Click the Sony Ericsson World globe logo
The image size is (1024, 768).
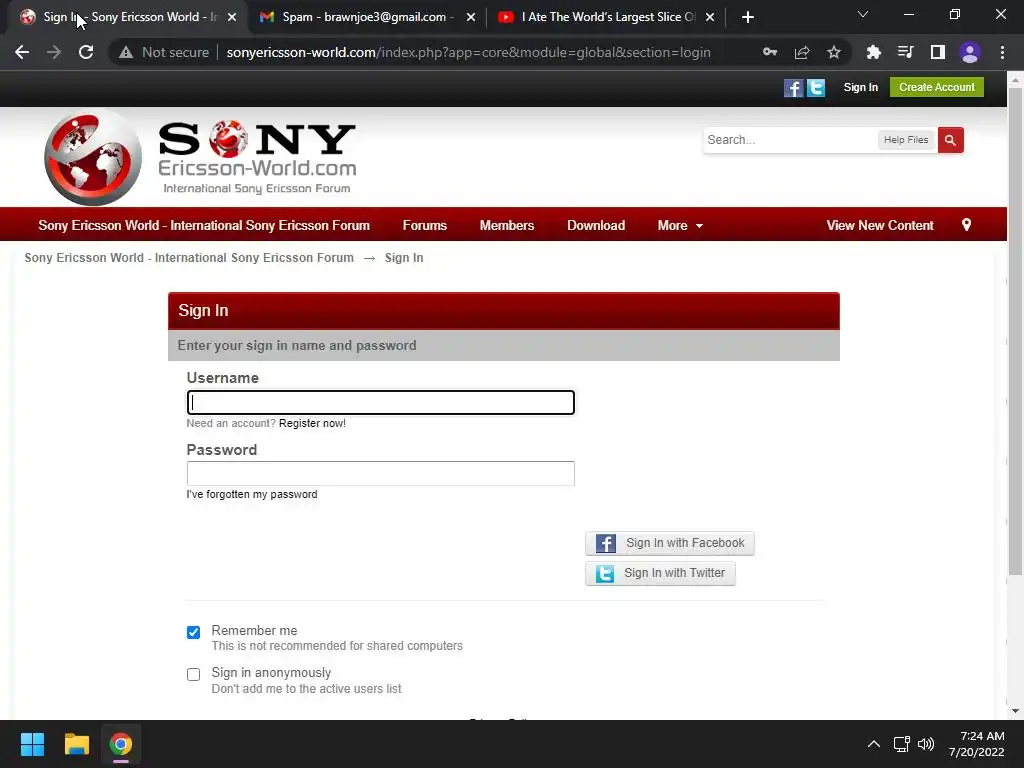pos(93,157)
